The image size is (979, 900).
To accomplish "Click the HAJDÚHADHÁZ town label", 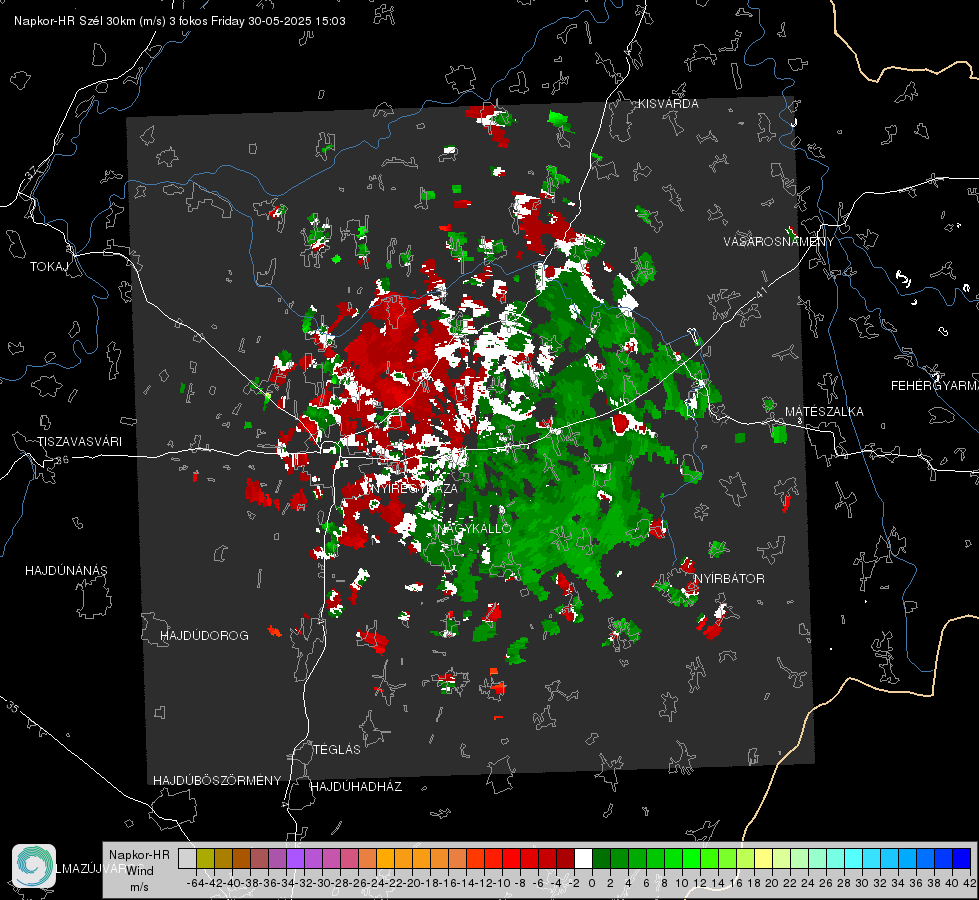I will click(357, 787).
